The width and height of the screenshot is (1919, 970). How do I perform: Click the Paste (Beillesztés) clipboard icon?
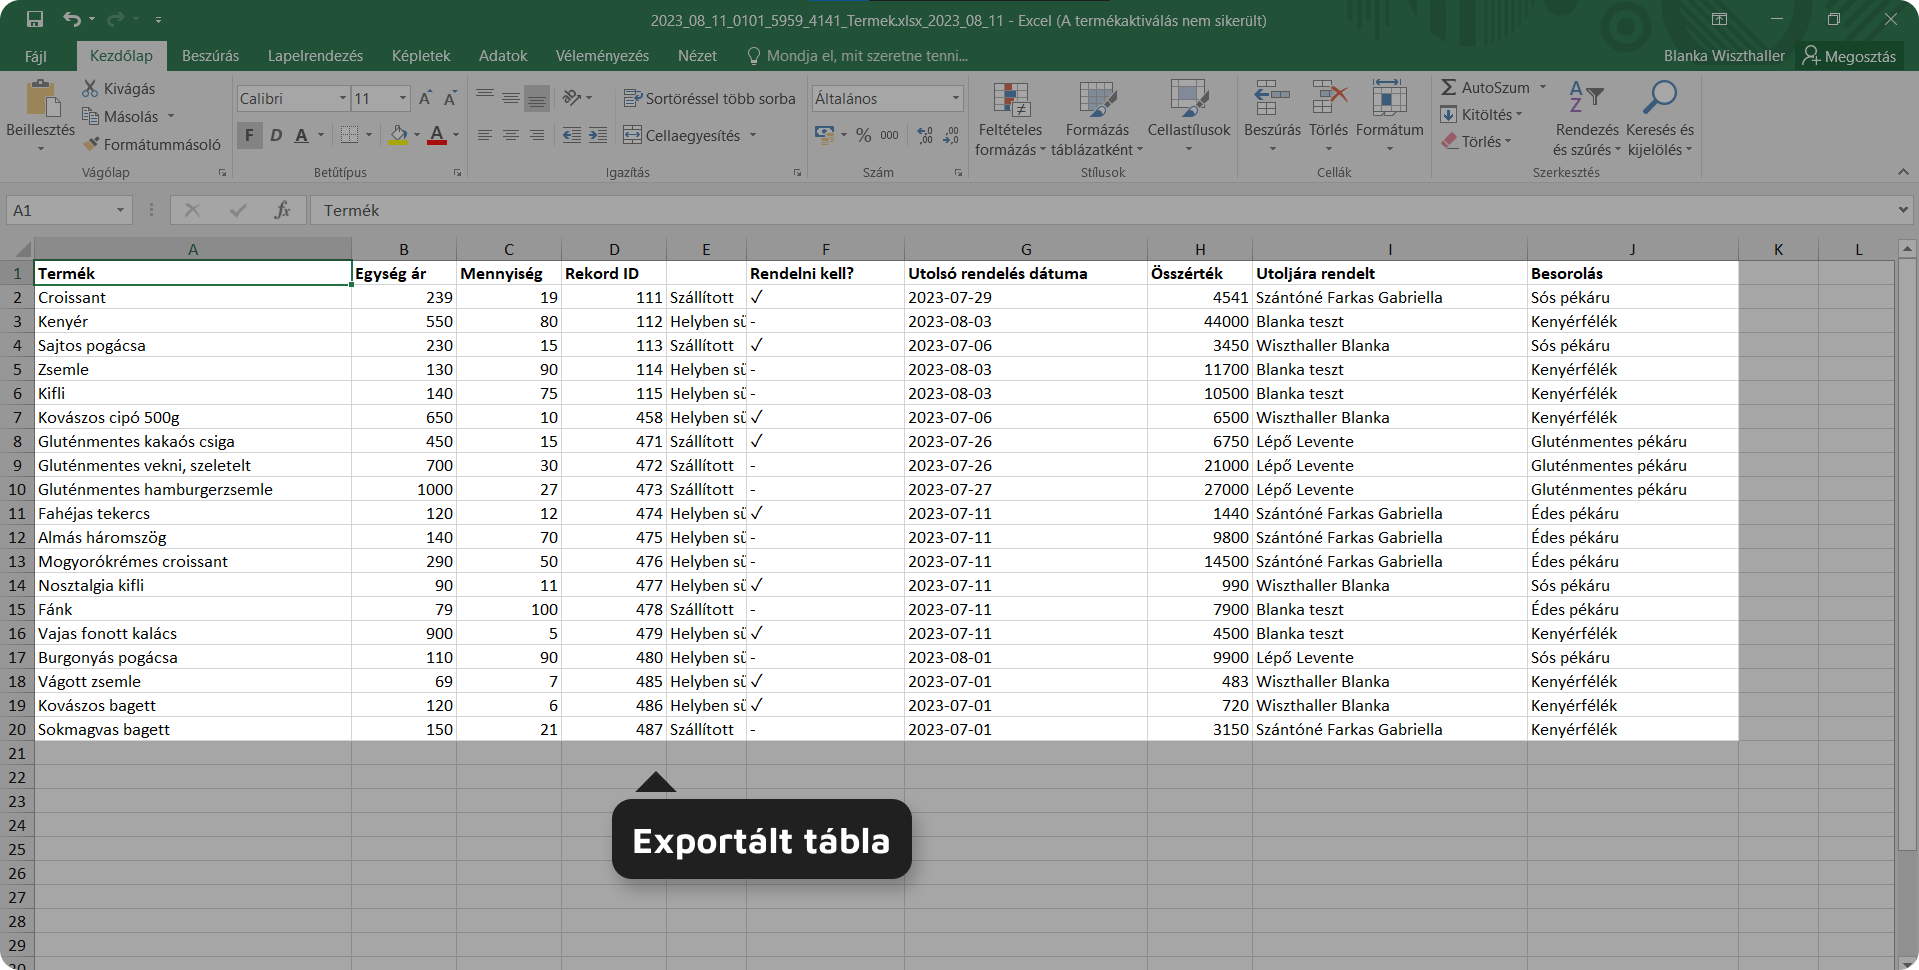[x=41, y=100]
